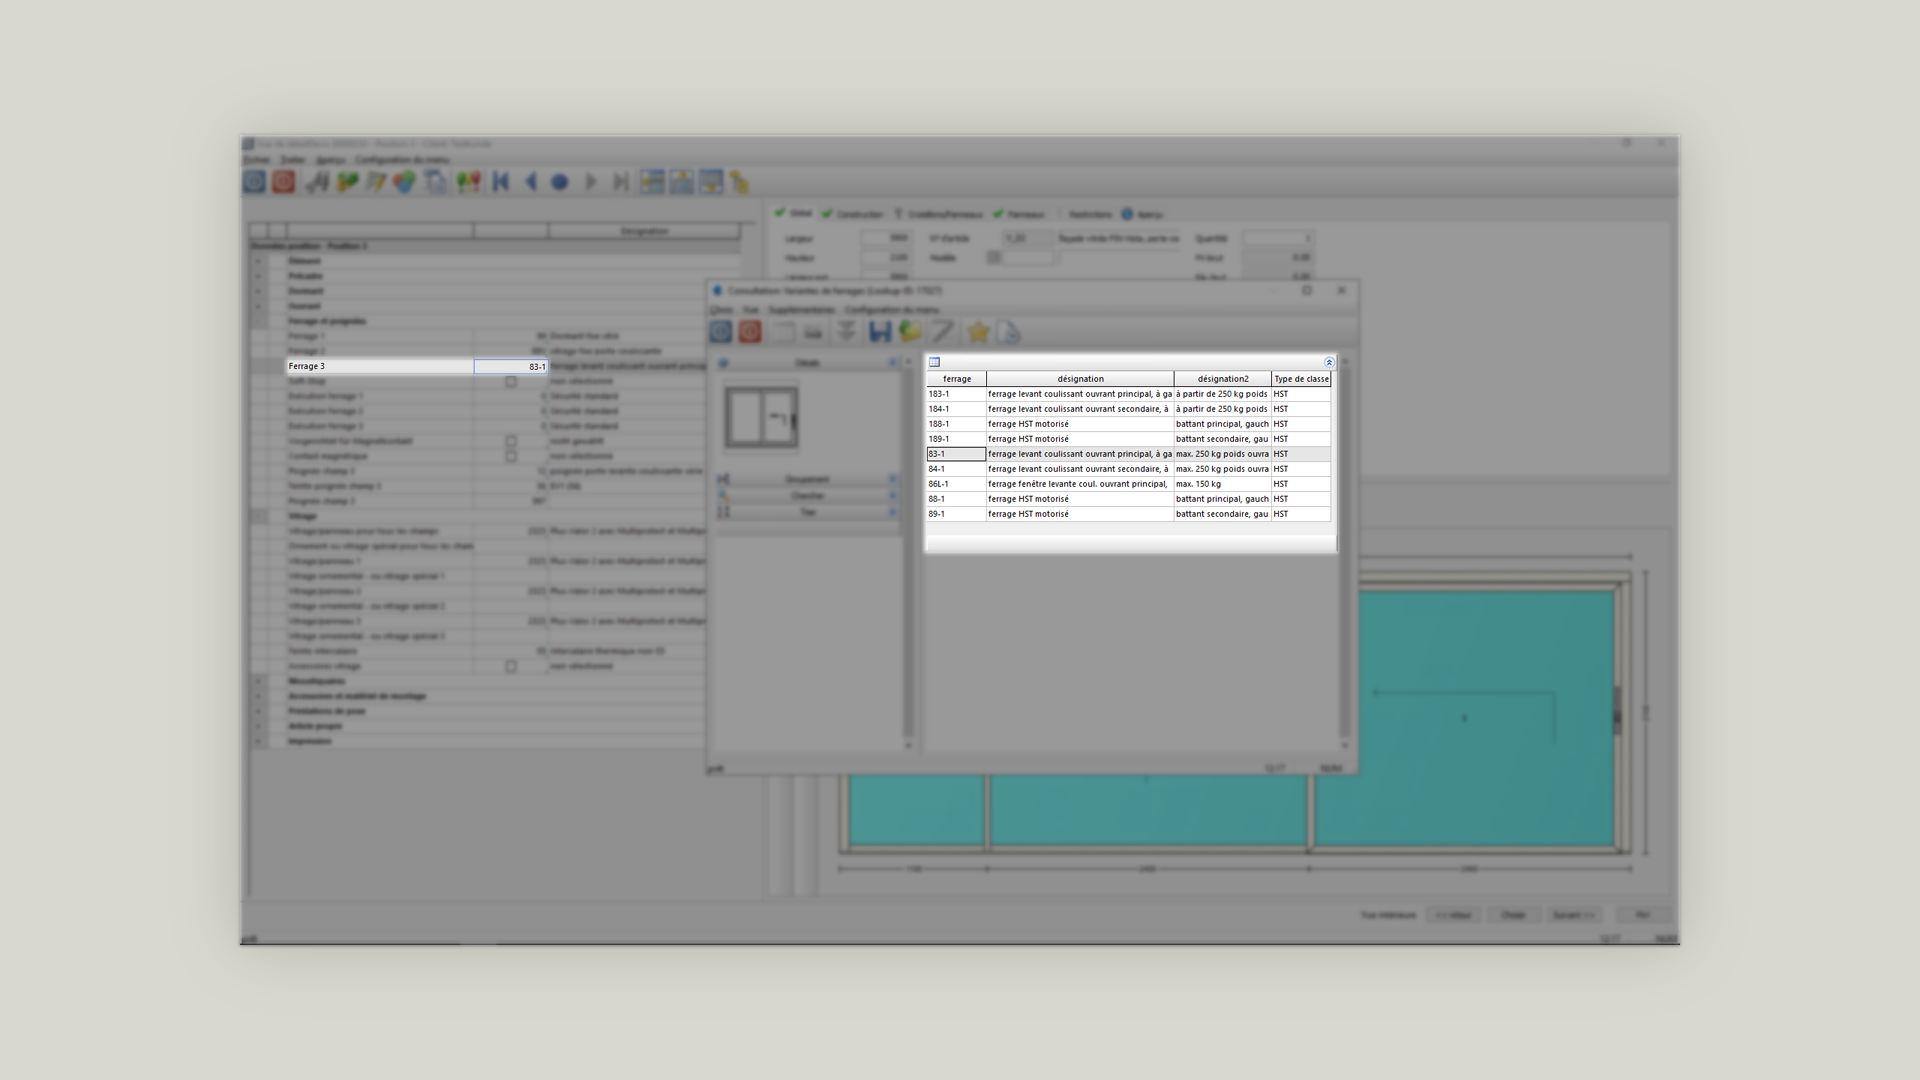
Task: Click the Suivant >> button
Action: pyautogui.click(x=1574, y=915)
